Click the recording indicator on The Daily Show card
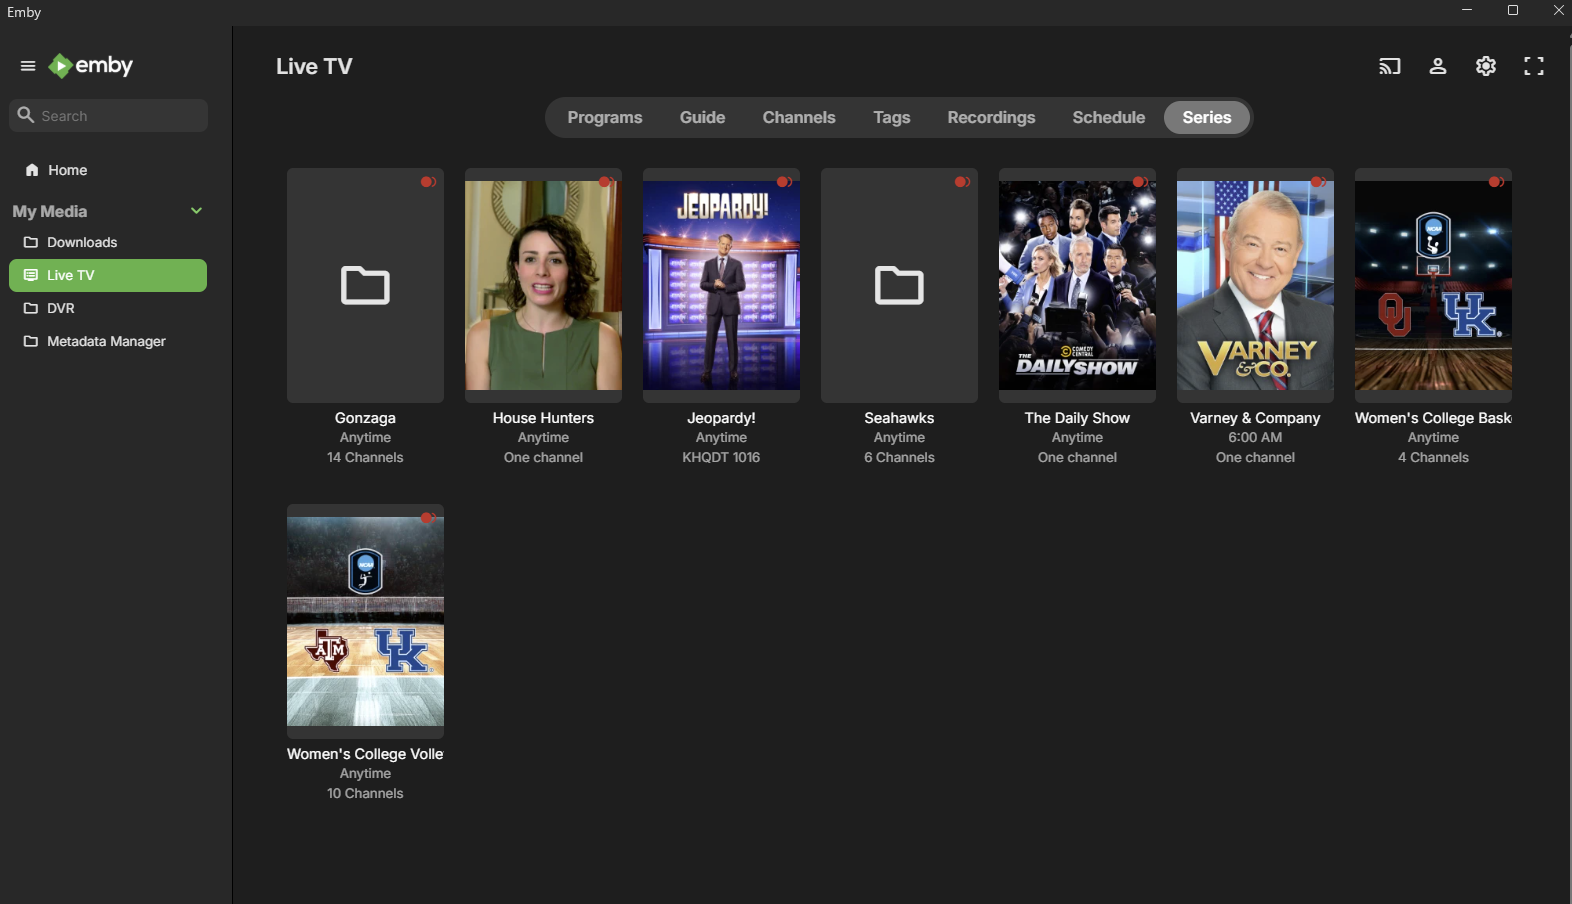The width and height of the screenshot is (1572, 904). pyautogui.click(x=1140, y=182)
